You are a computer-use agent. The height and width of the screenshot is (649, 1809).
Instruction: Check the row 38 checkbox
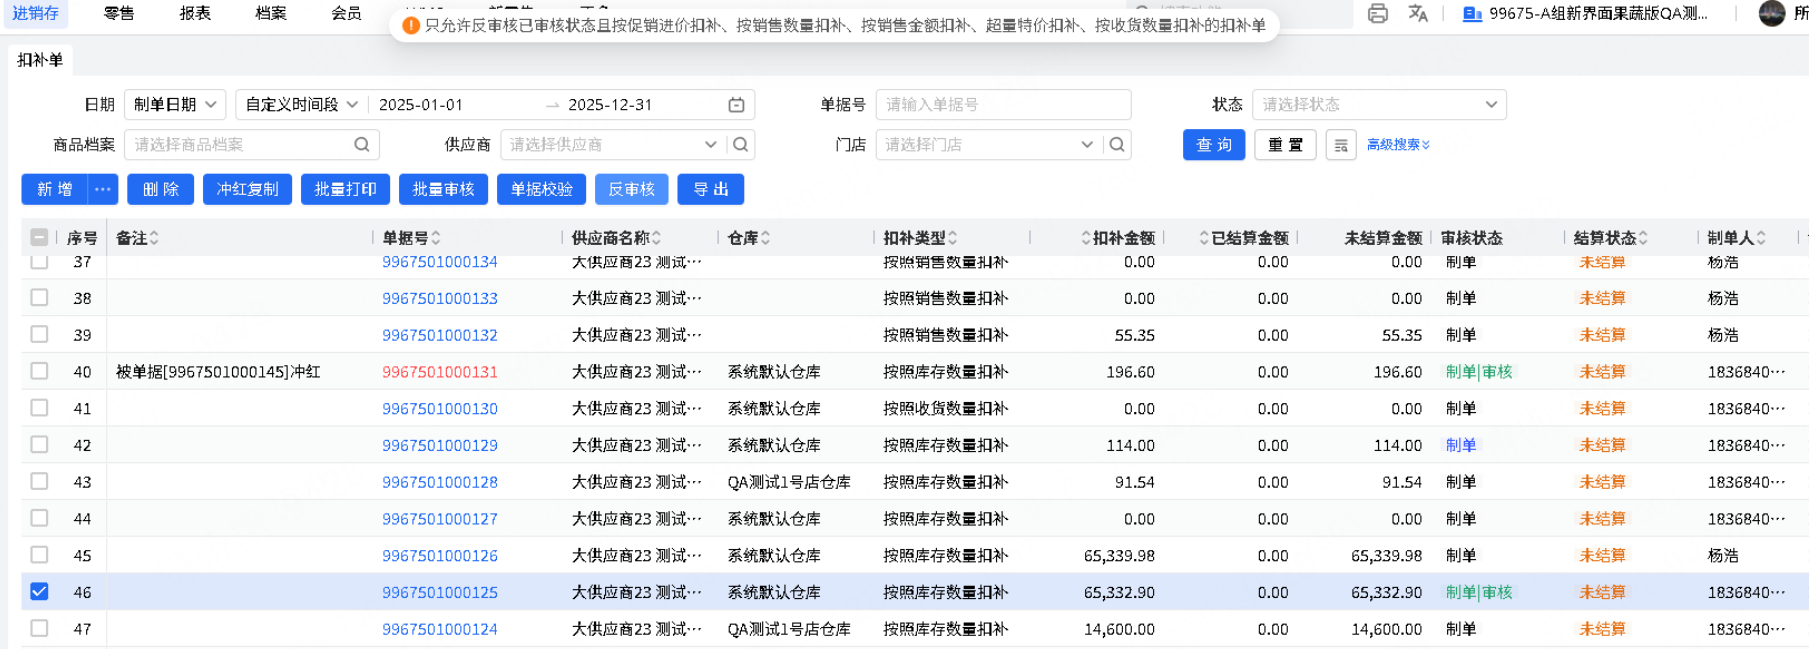[39, 297]
